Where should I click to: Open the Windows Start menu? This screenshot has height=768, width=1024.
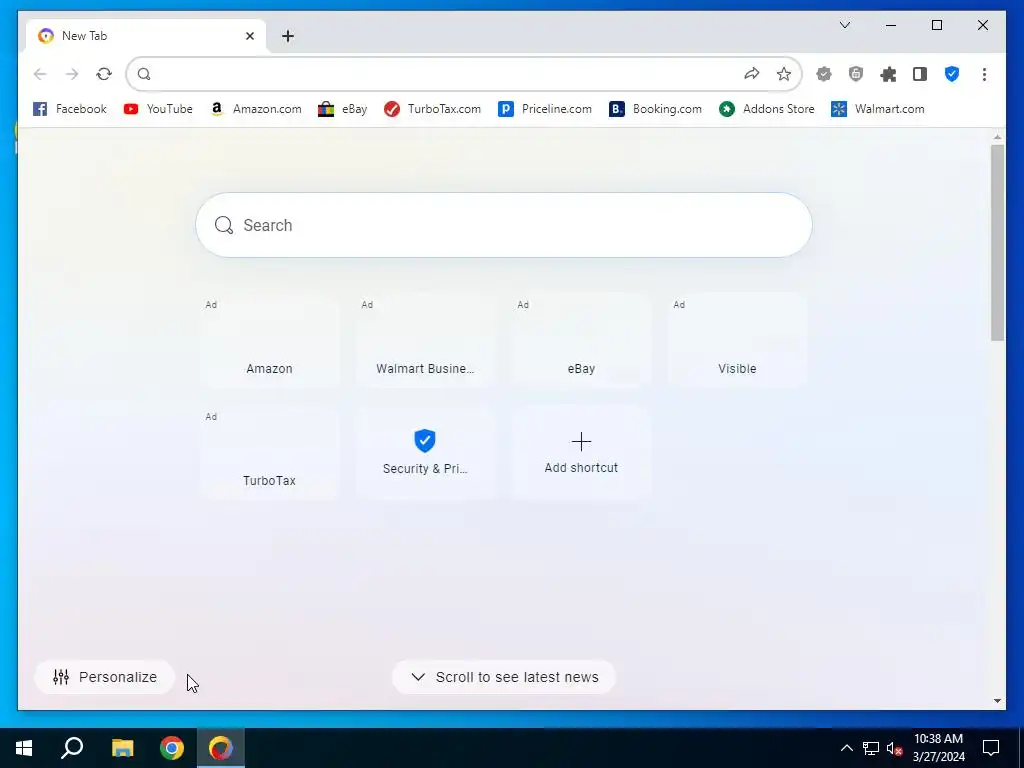(x=24, y=748)
